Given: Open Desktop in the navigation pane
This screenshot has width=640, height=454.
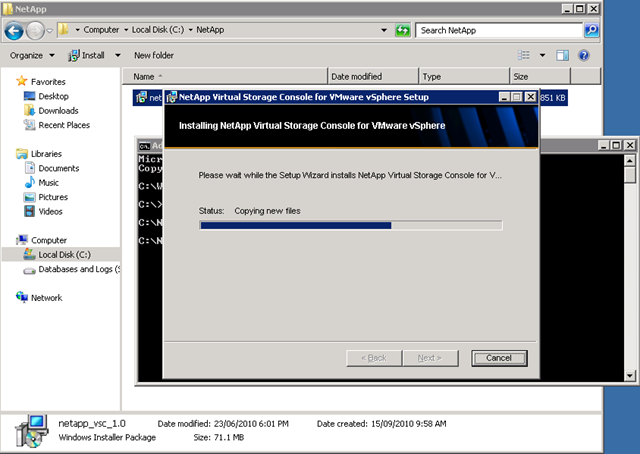Looking at the screenshot, I should 53,96.
